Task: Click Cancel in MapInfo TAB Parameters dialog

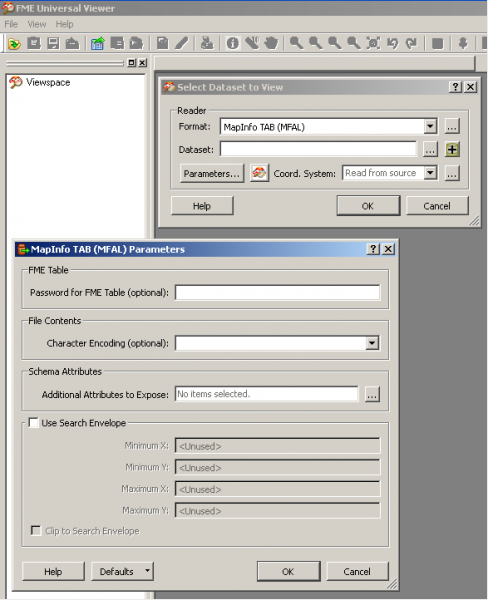Action: (357, 571)
